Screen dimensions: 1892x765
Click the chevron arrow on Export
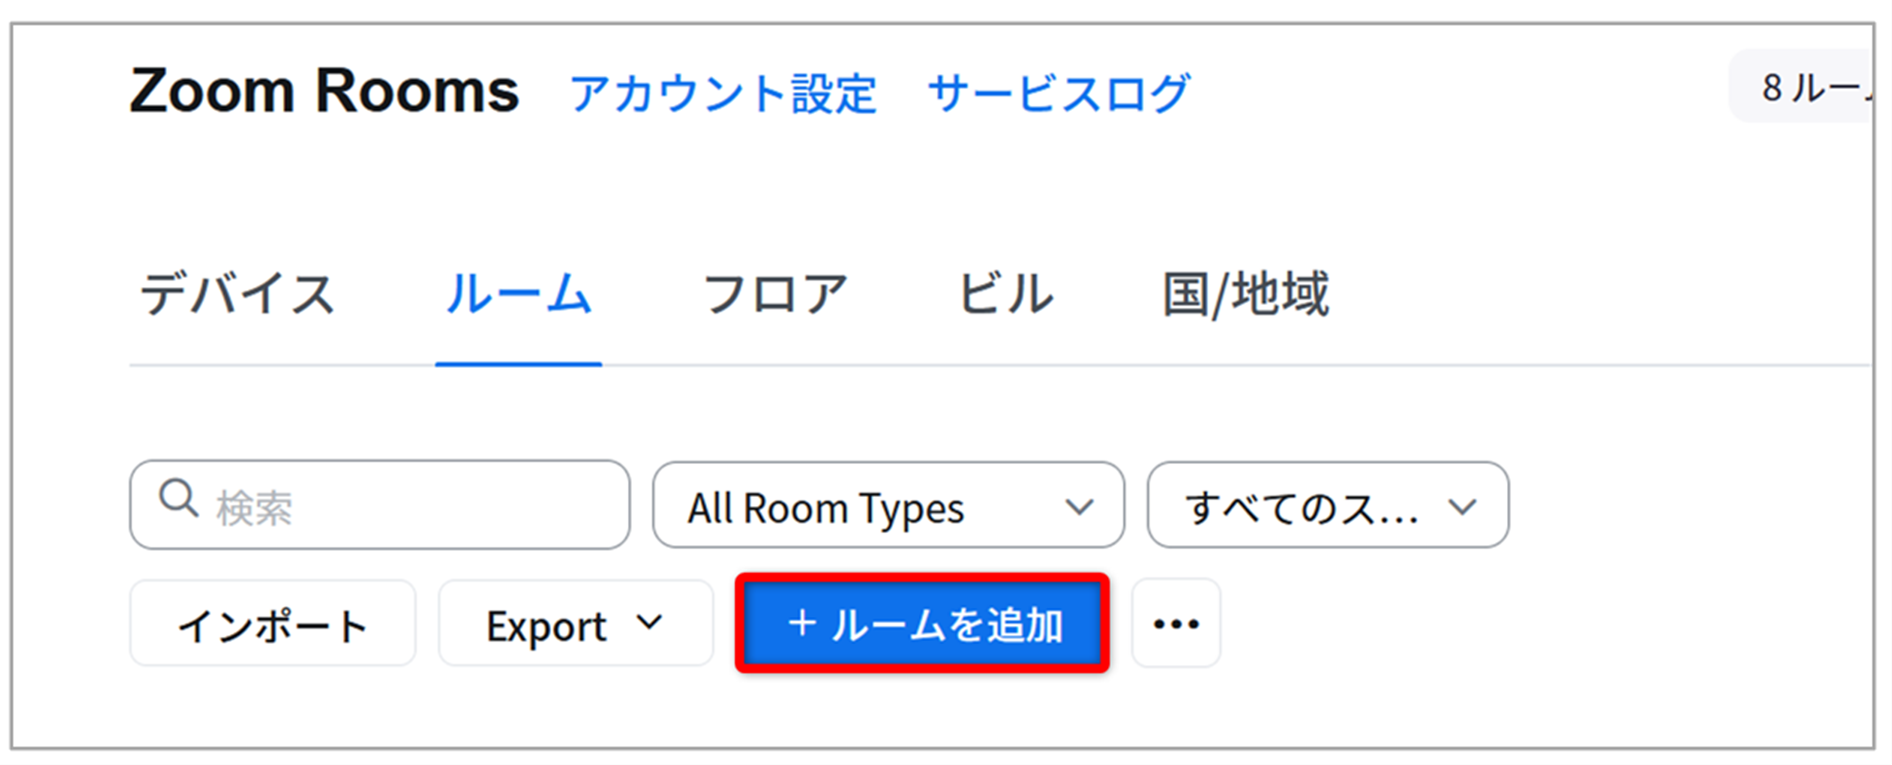pyautogui.click(x=649, y=623)
